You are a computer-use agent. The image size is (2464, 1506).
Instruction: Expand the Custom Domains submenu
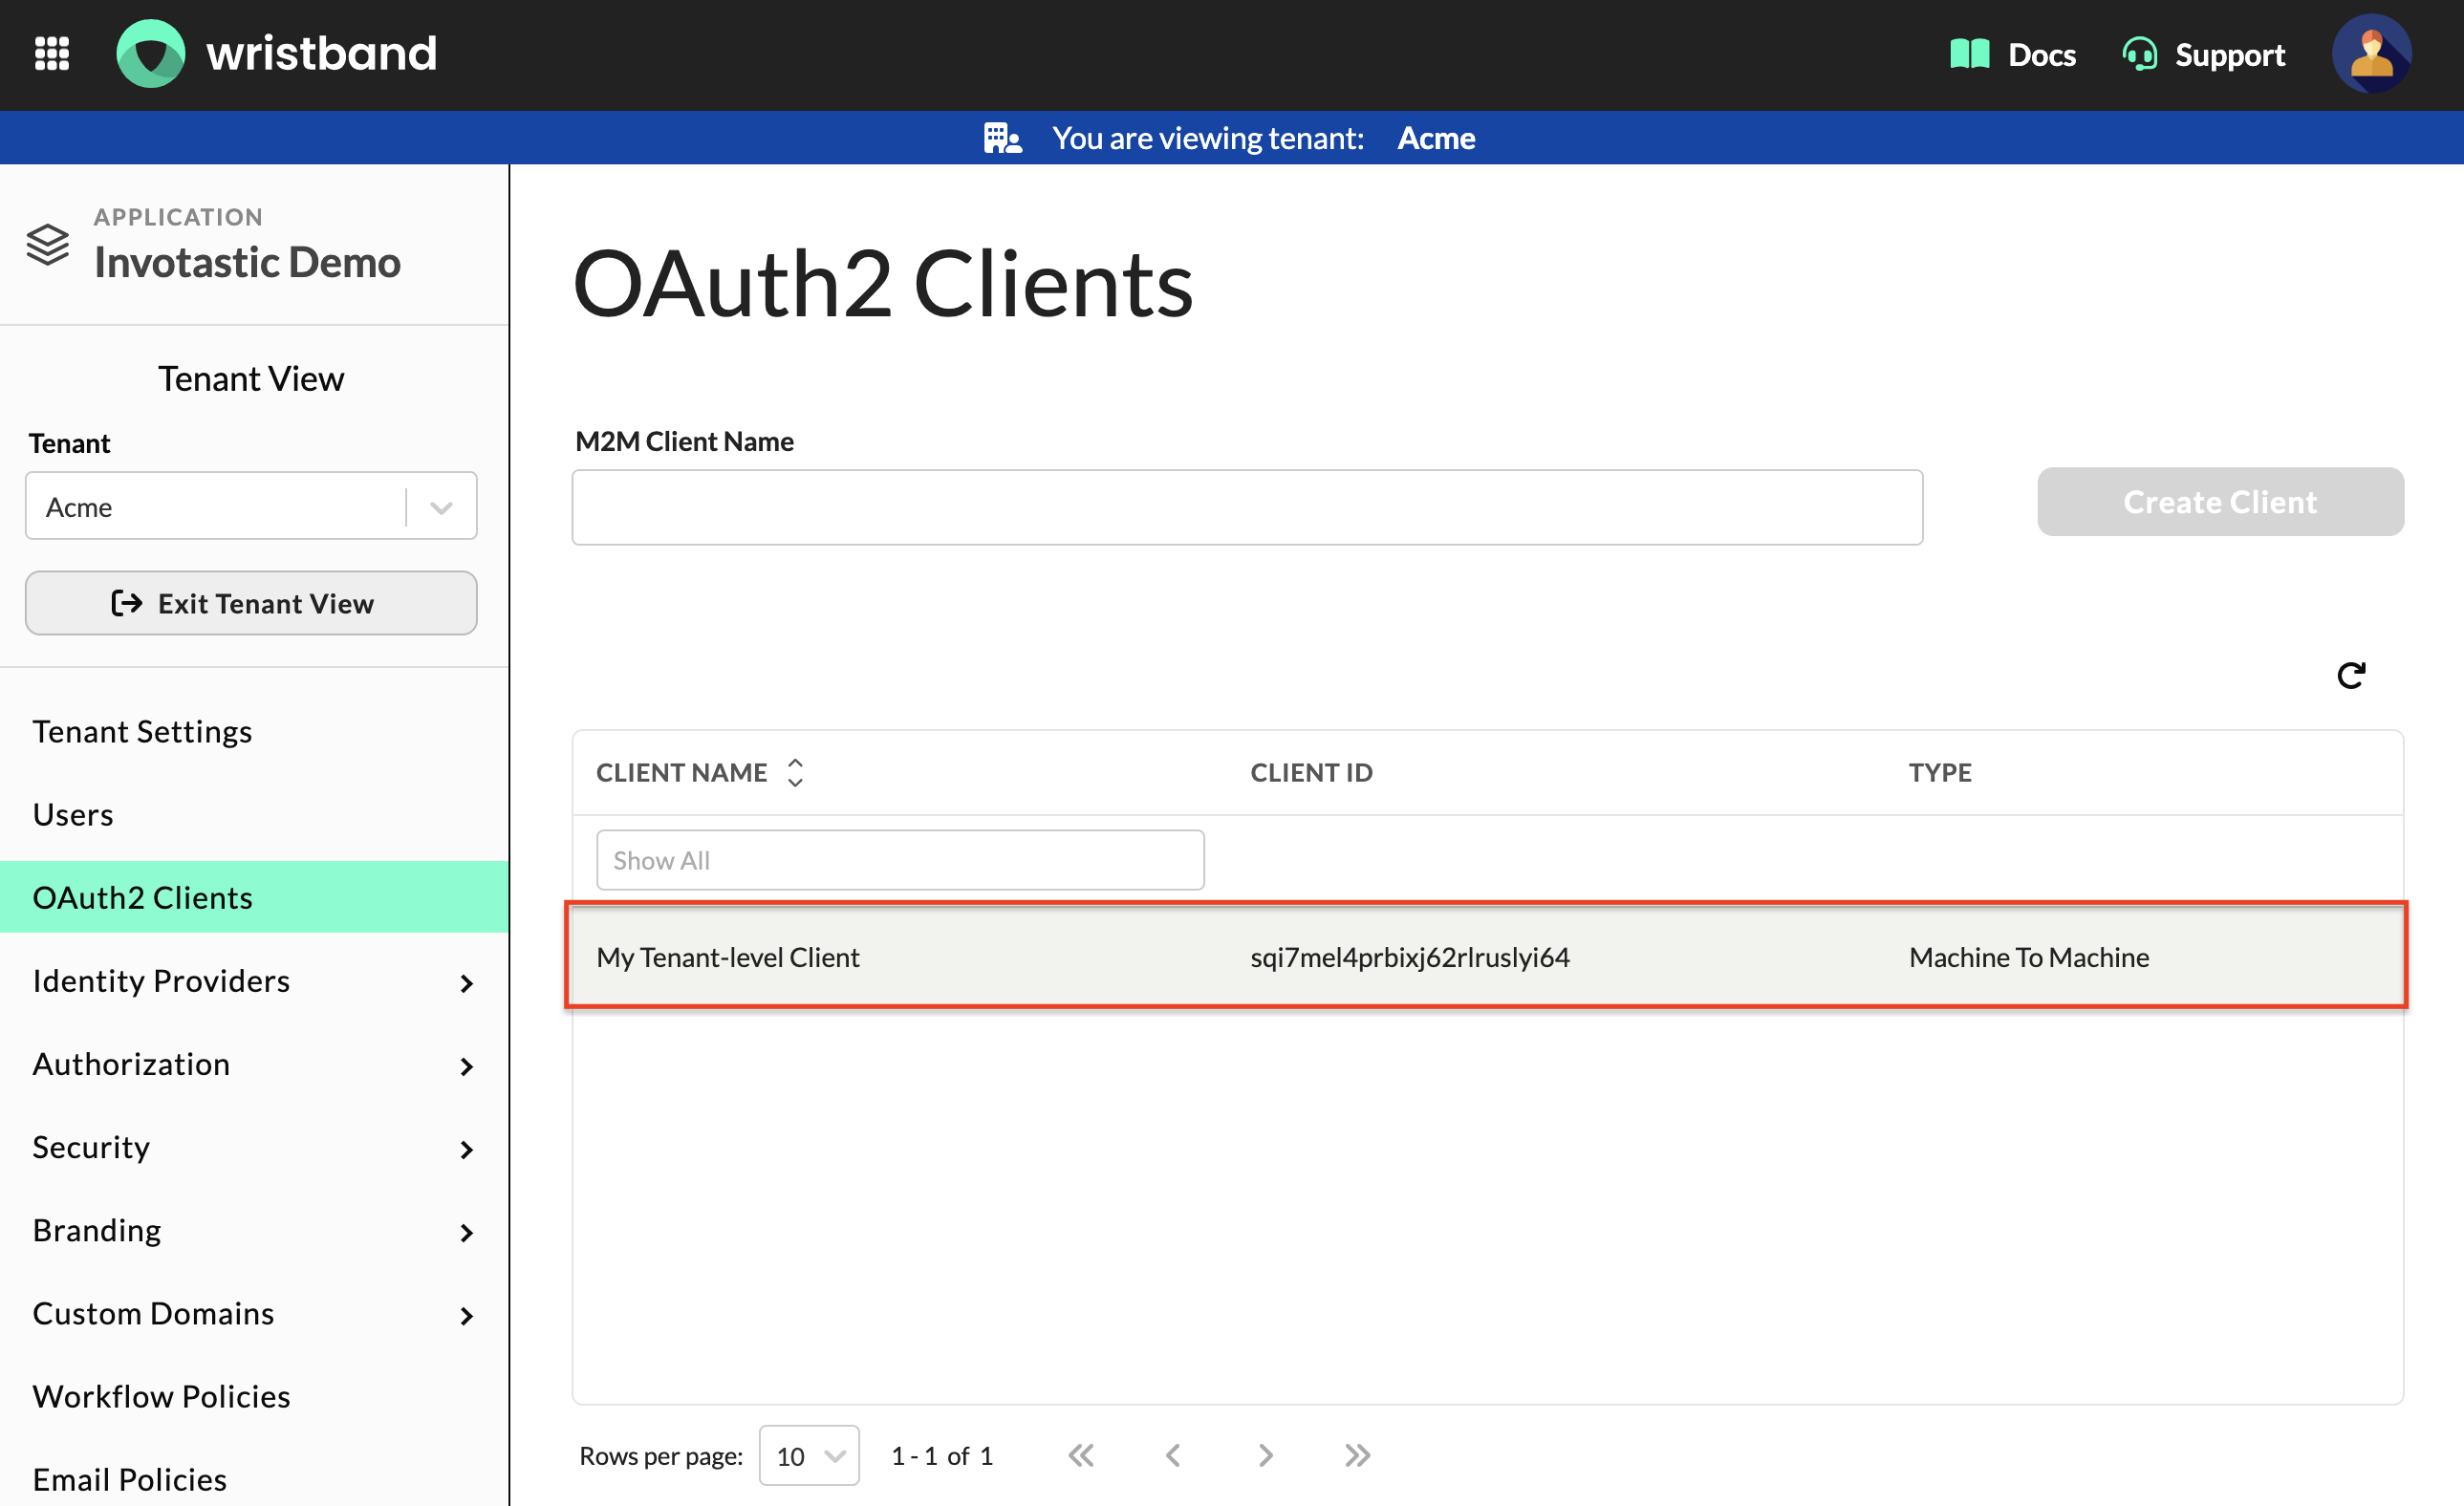point(466,1315)
